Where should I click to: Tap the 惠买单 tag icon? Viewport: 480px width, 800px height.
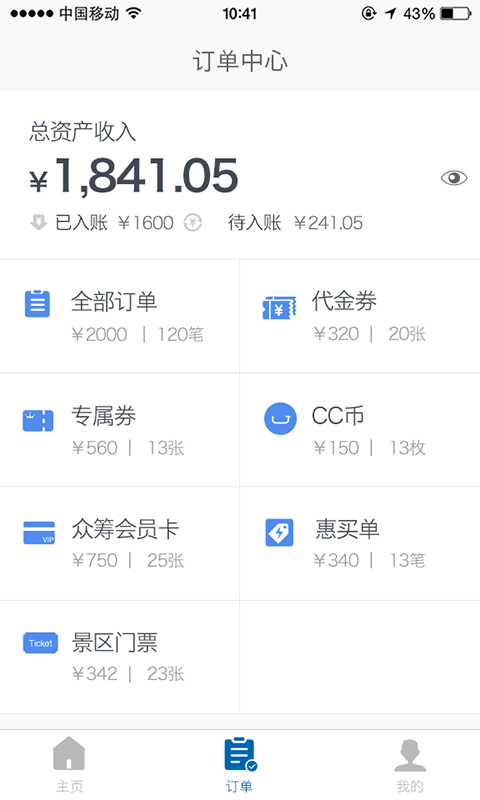click(280, 533)
